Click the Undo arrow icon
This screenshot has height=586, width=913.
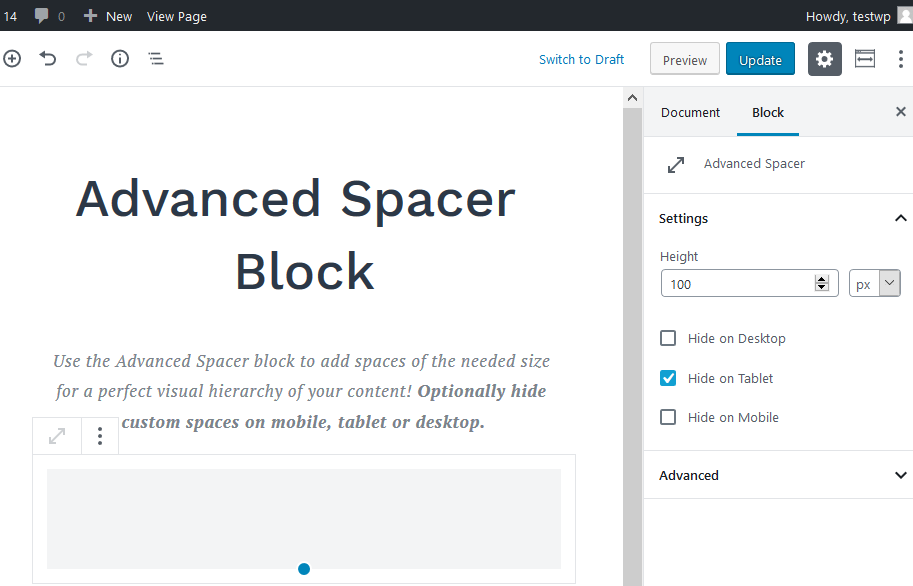tap(48, 59)
